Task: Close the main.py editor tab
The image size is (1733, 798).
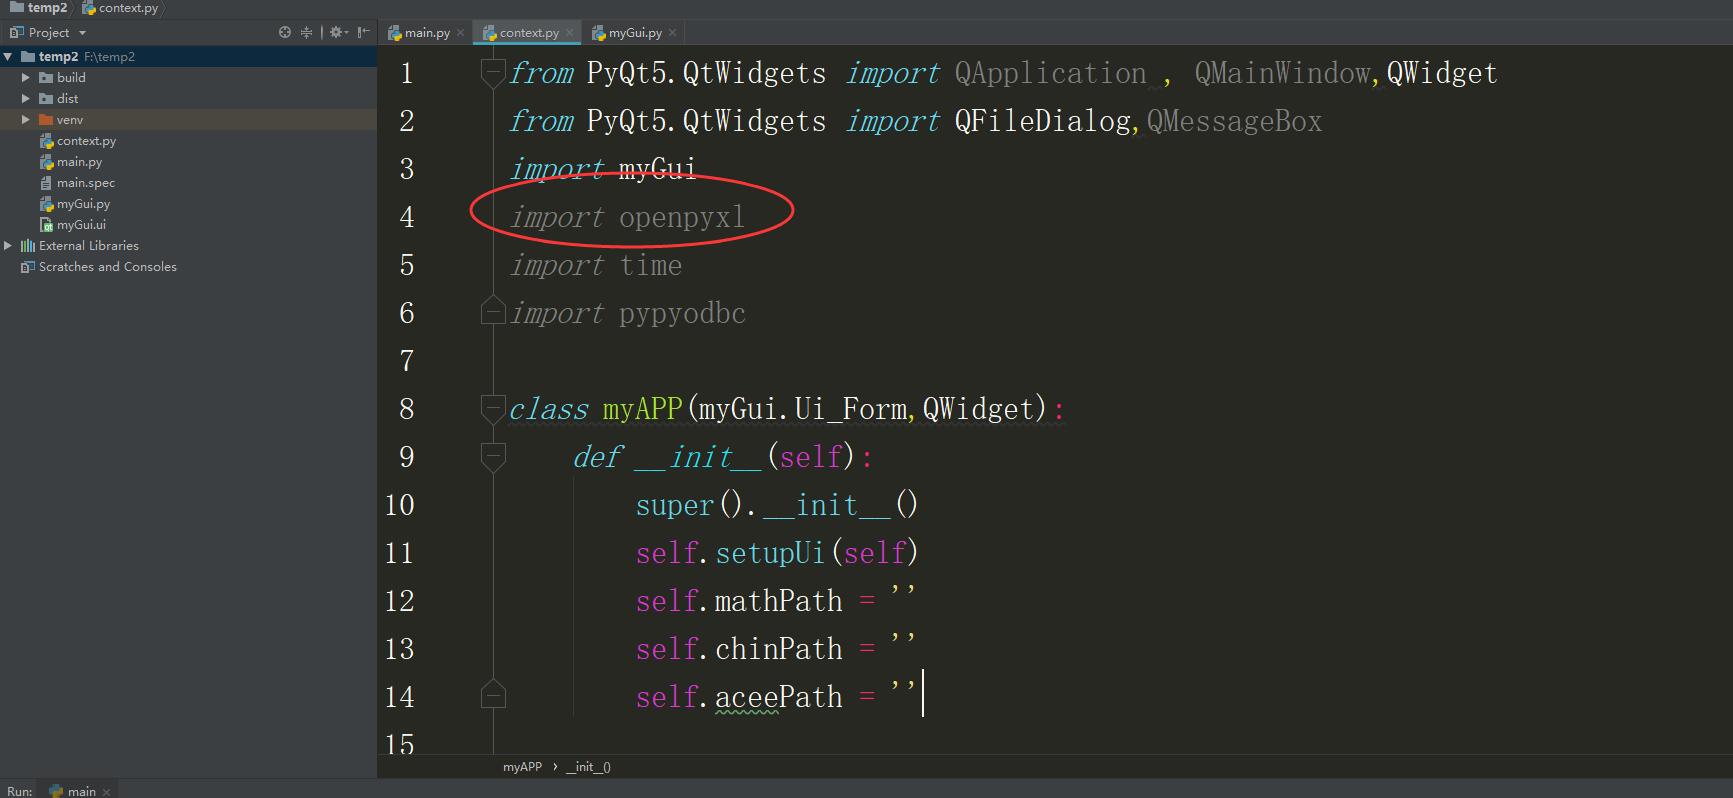Action: (x=460, y=33)
